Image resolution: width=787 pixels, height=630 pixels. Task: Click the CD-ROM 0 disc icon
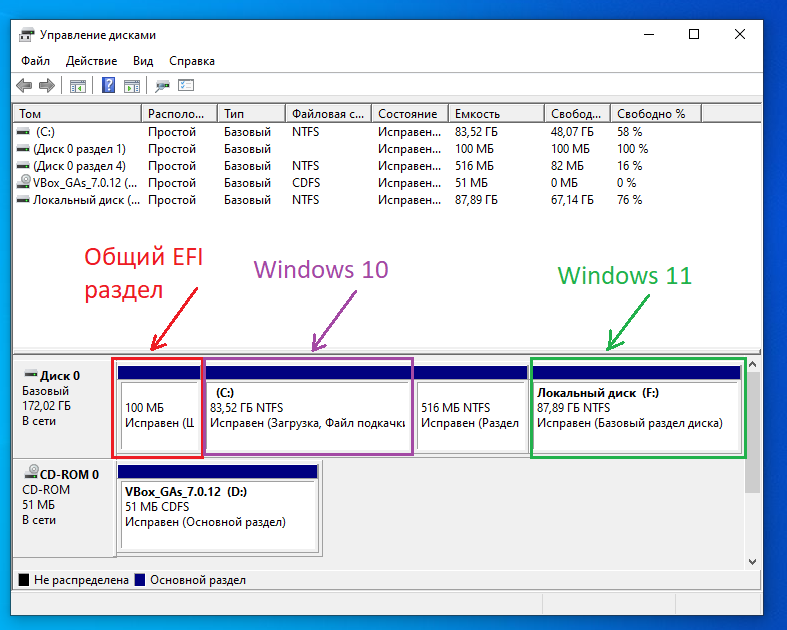[x=32, y=472]
